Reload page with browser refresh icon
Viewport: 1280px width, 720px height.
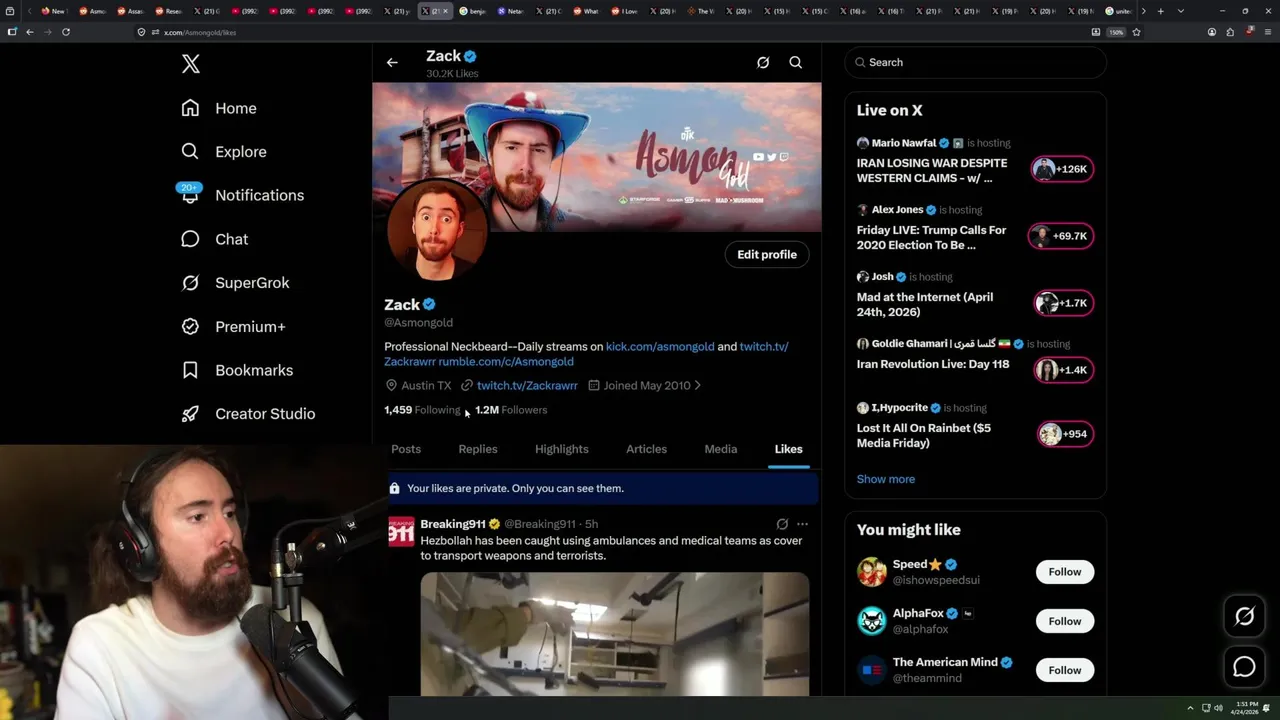coord(66,32)
